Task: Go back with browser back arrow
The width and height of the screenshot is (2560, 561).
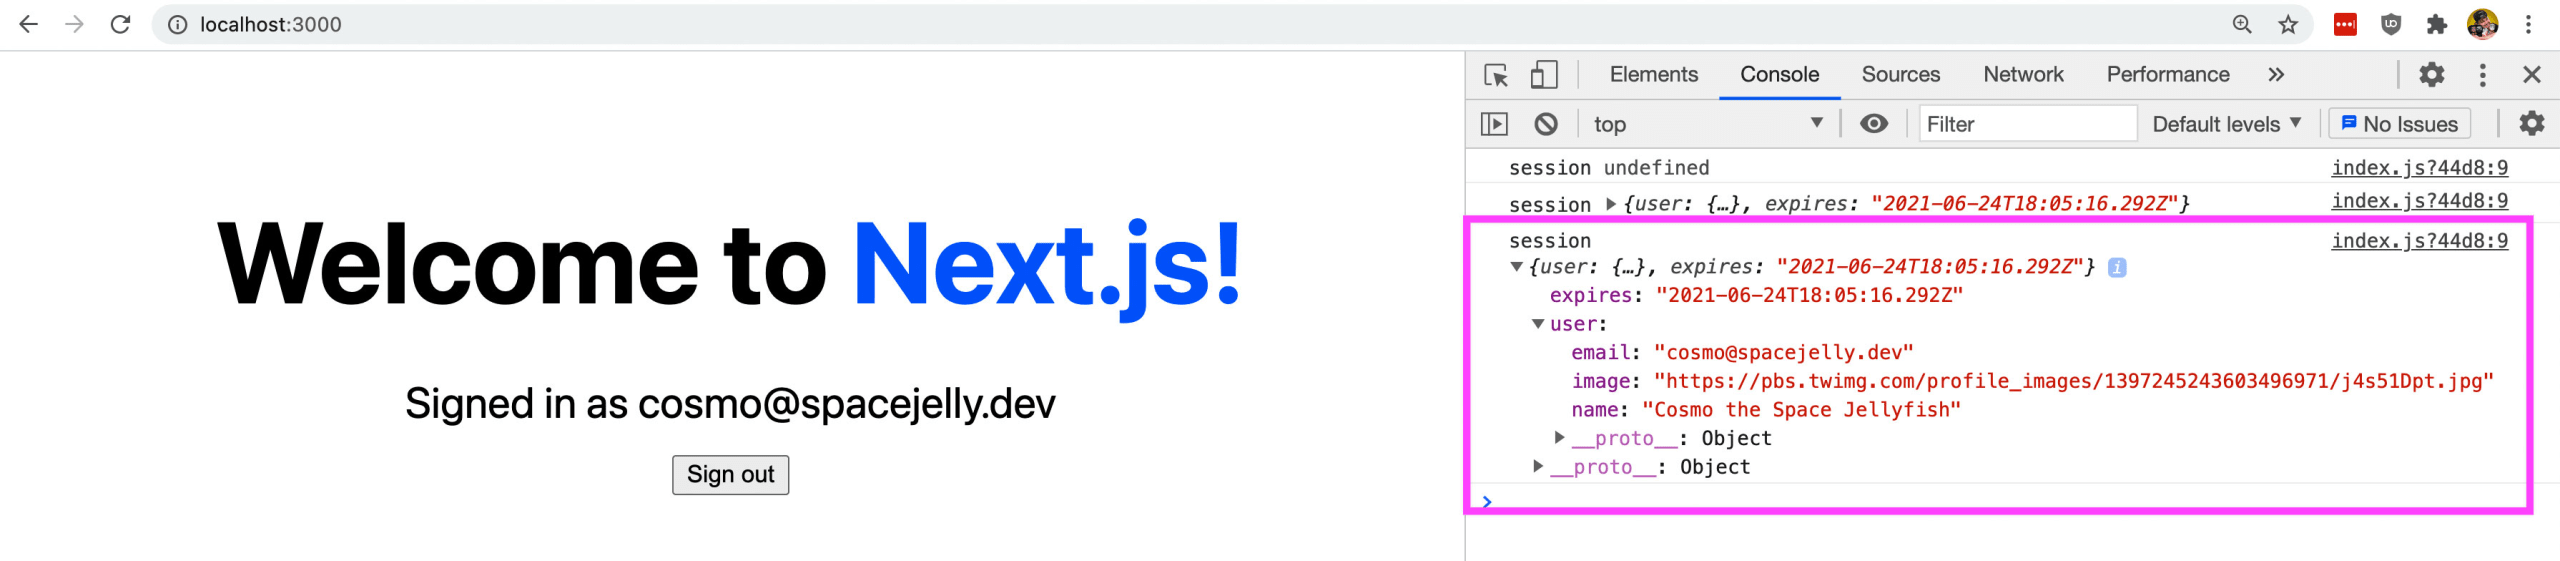Action: pos(29,24)
